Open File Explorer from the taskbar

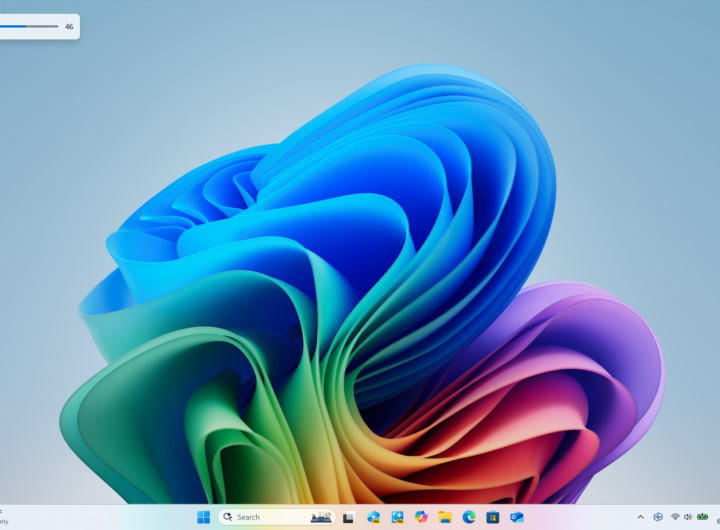[445, 517]
